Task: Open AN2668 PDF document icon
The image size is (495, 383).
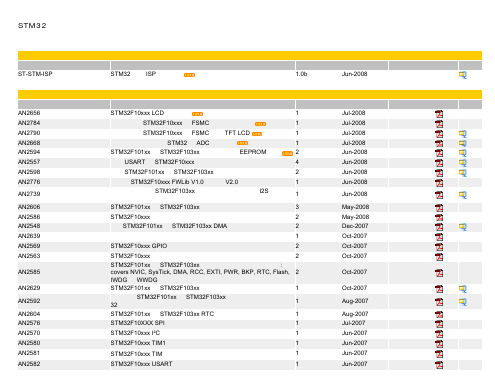Action: (x=439, y=144)
